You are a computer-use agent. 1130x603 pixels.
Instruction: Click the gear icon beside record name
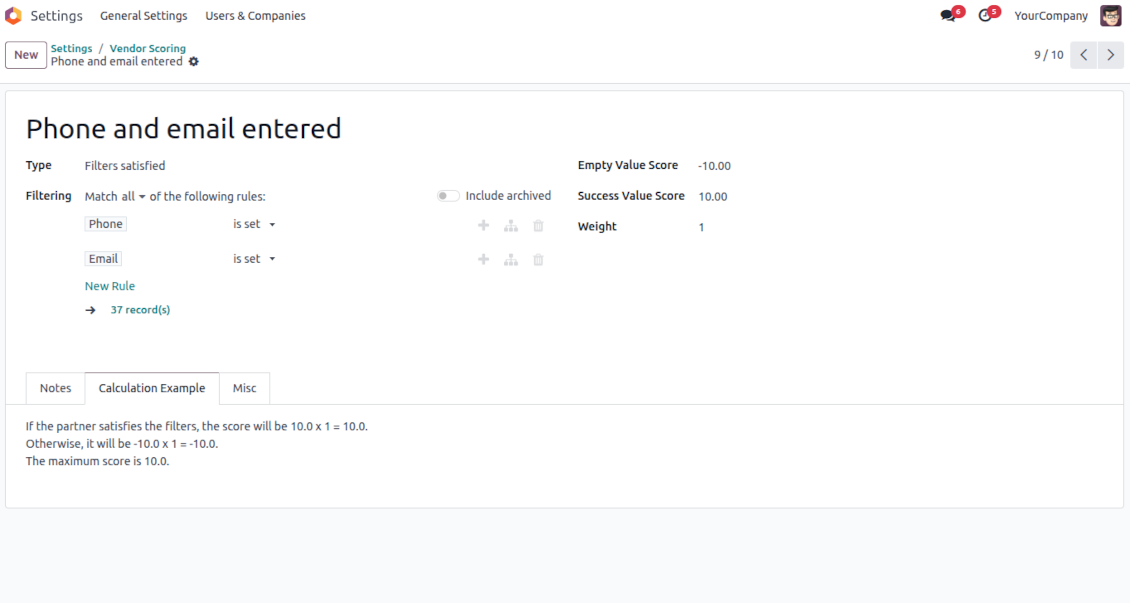point(193,62)
